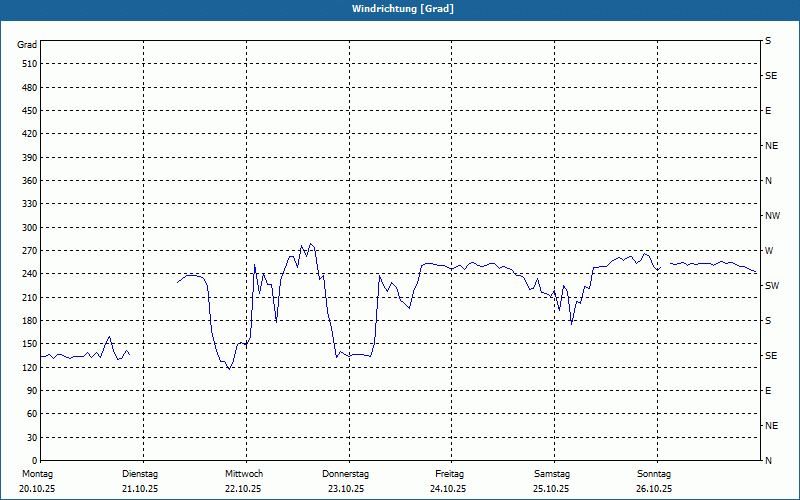Viewport: 800px width, 500px height.
Task: Click the bottom N compass label at zero
Action: [769, 461]
